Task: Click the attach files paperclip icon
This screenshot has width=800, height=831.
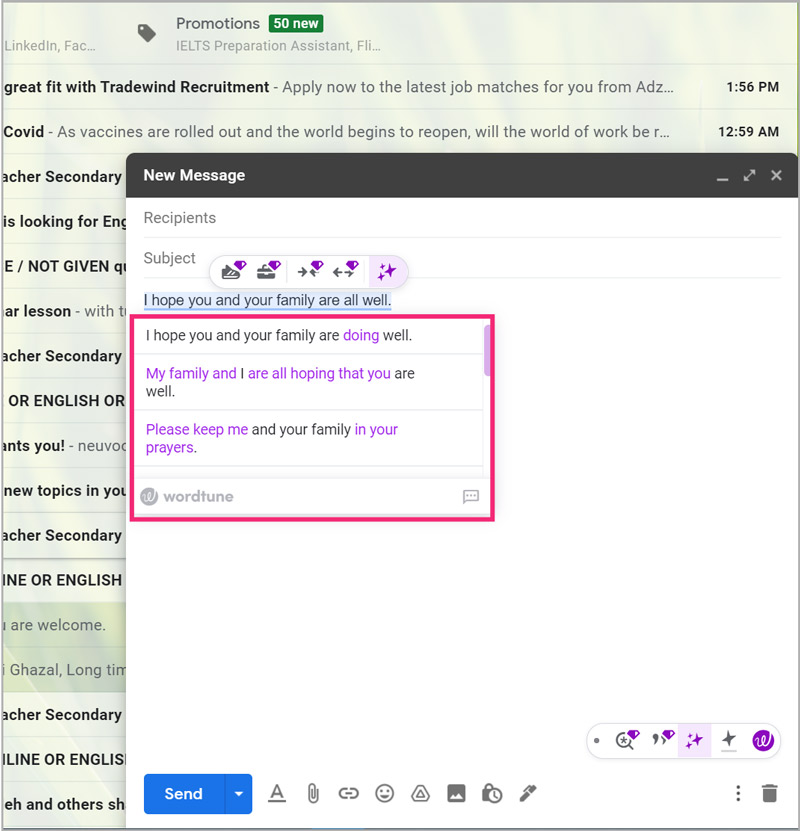Action: click(313, 793)
